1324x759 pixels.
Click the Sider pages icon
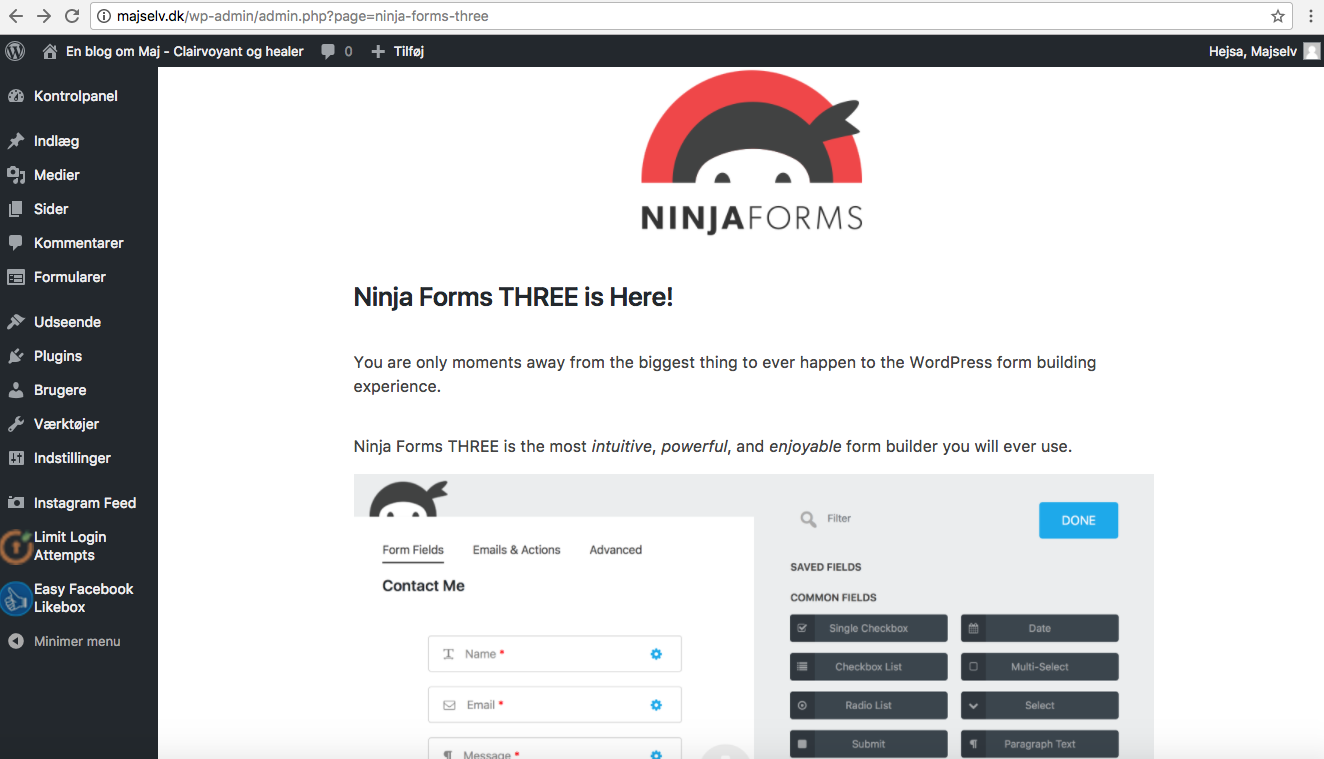[16, 209]
